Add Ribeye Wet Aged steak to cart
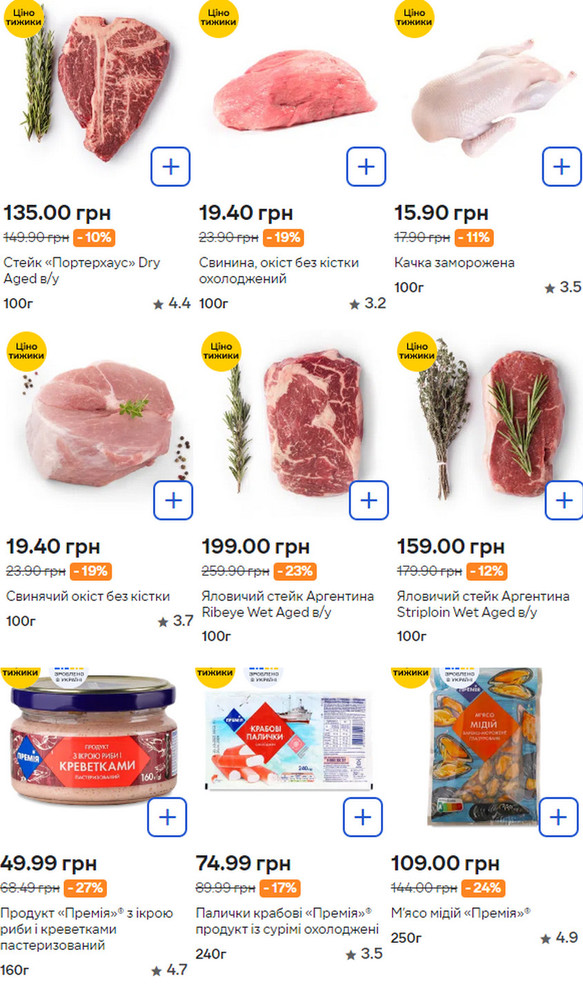 369,500
